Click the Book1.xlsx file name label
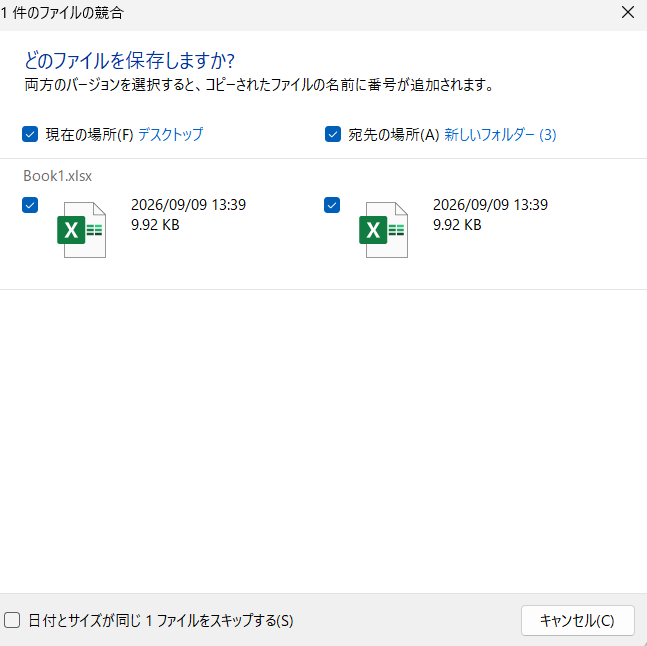The height and width of the screenshot is (646, 647). click(57, 176)
